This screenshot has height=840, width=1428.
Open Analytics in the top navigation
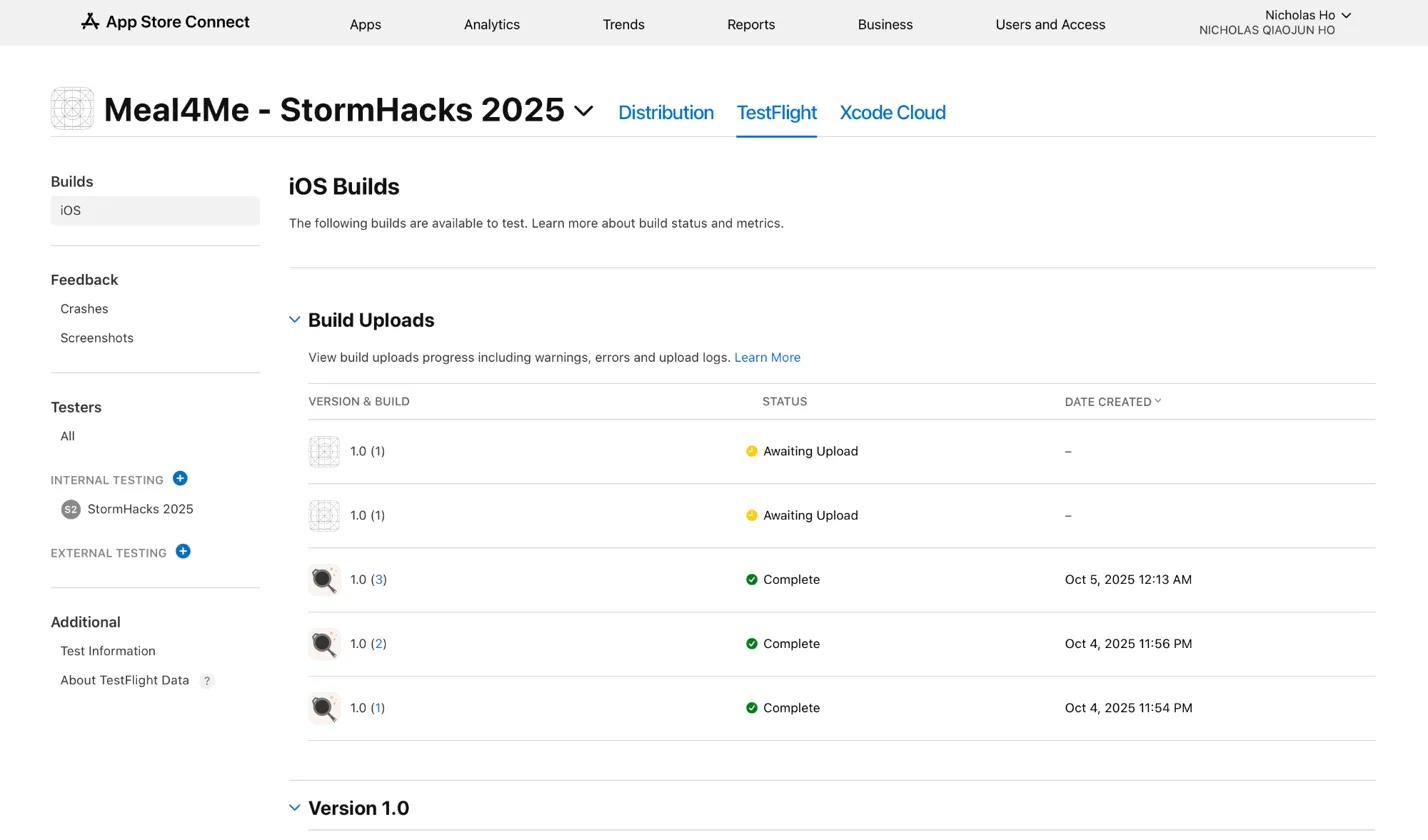point(492,24)
